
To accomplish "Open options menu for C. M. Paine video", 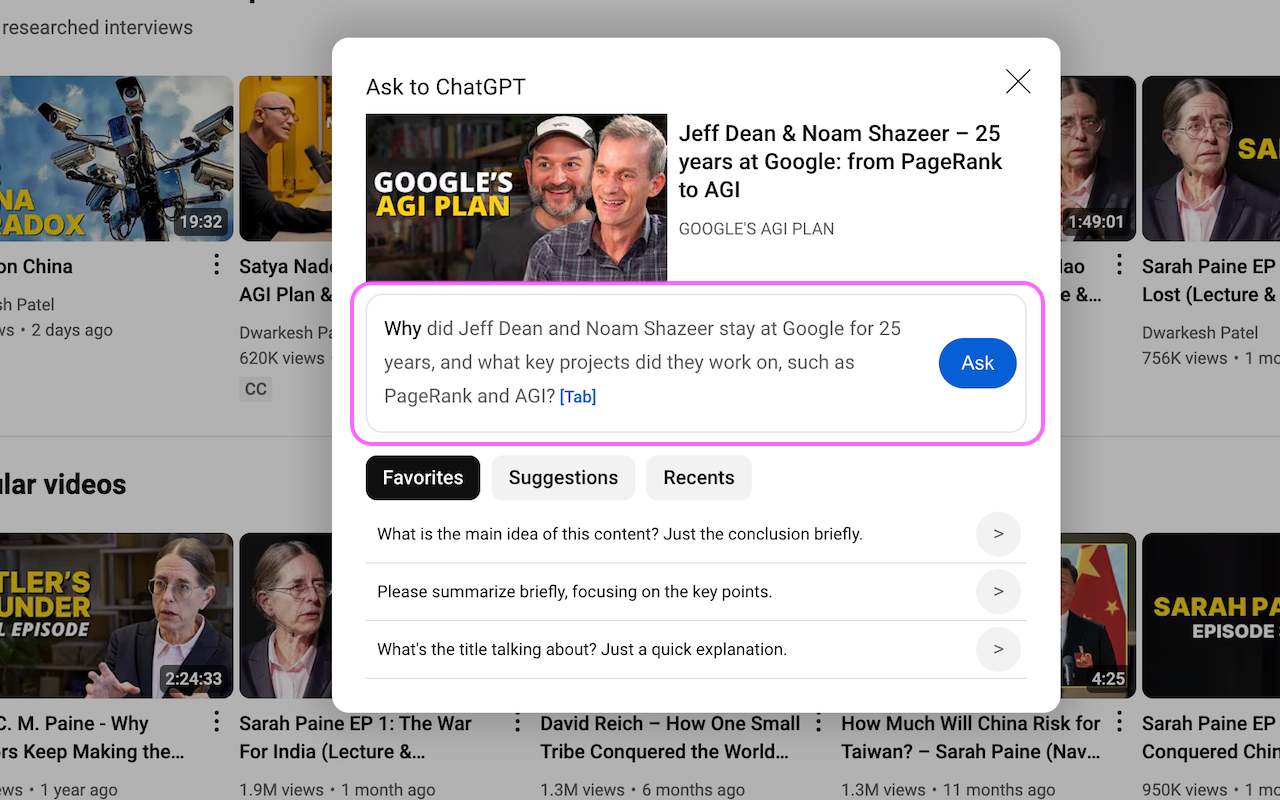I will 216,720.
